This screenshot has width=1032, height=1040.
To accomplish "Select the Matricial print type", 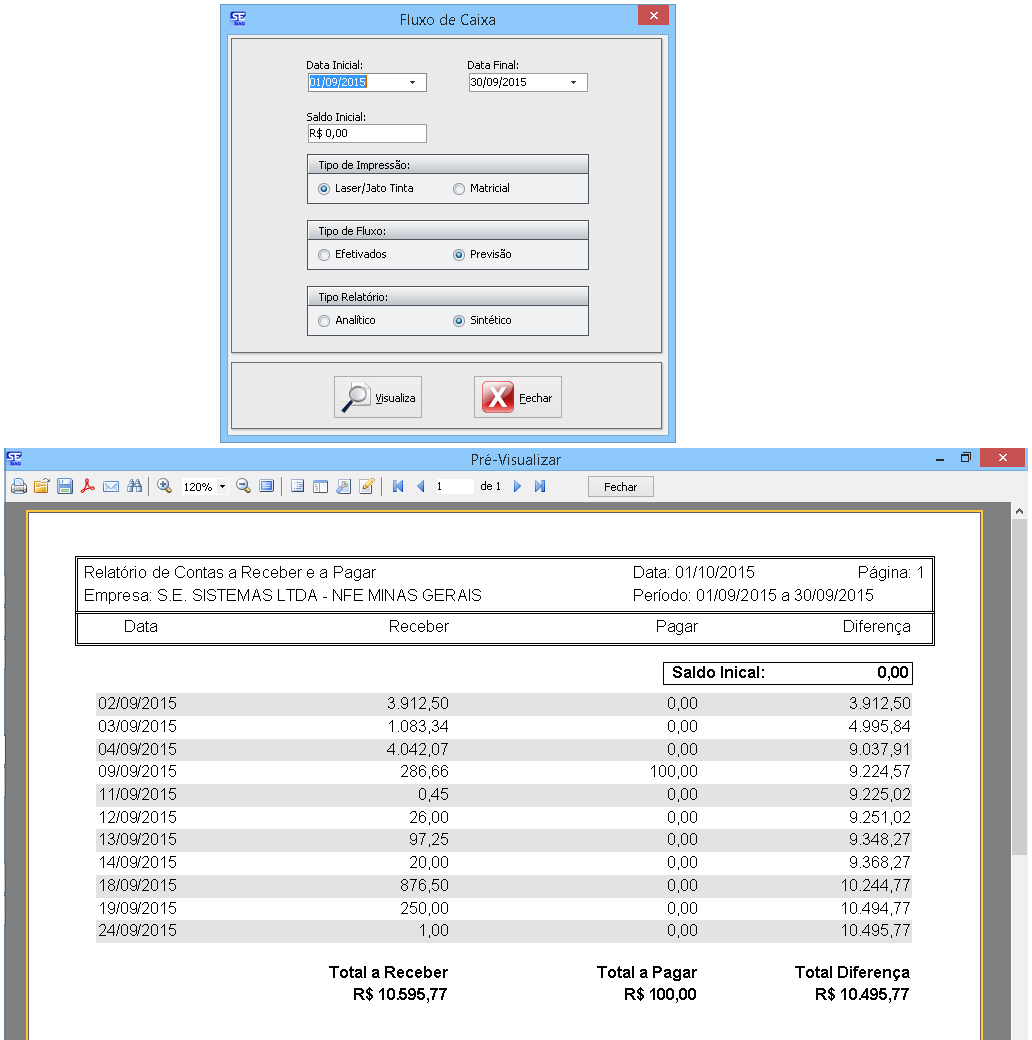I will (x=460, y=189).
